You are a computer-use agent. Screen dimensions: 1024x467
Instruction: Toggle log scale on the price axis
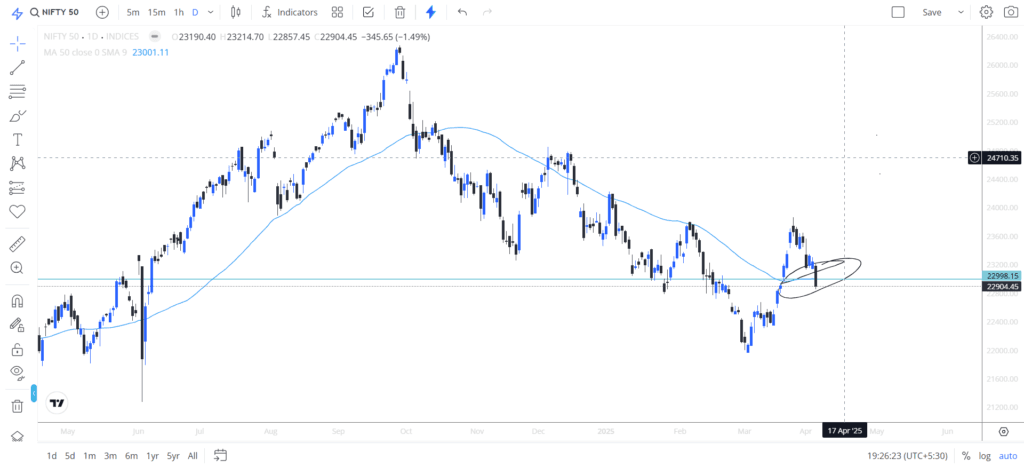984,456
